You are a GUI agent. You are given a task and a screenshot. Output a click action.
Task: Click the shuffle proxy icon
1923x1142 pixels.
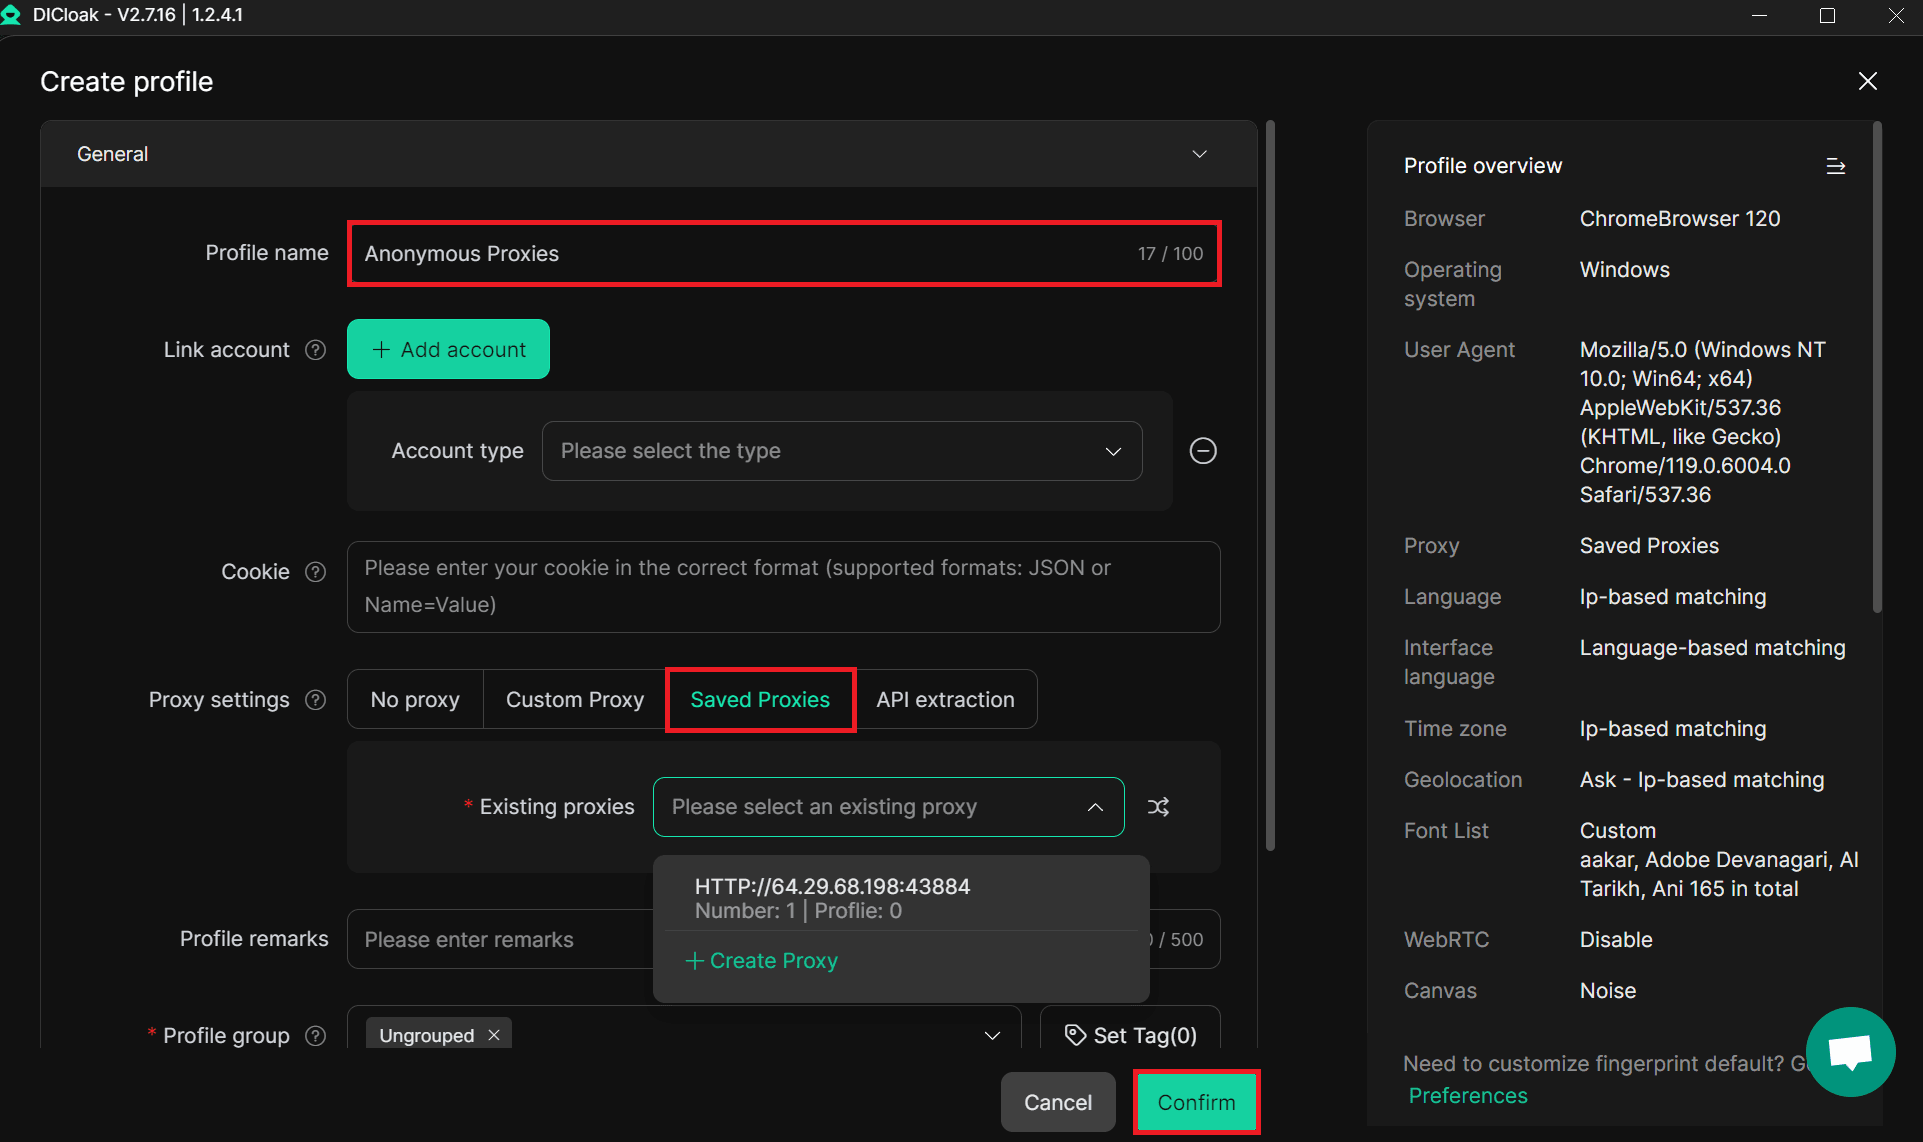(1159, 806)
